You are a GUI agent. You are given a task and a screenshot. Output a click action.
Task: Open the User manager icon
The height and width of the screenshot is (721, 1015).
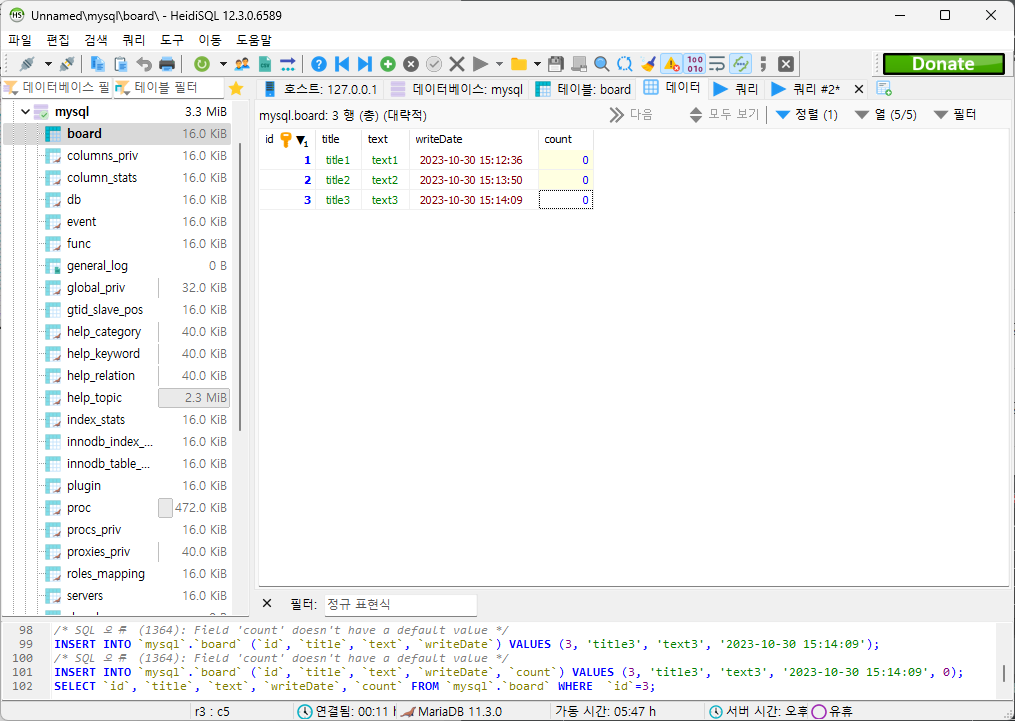point(242,64)
